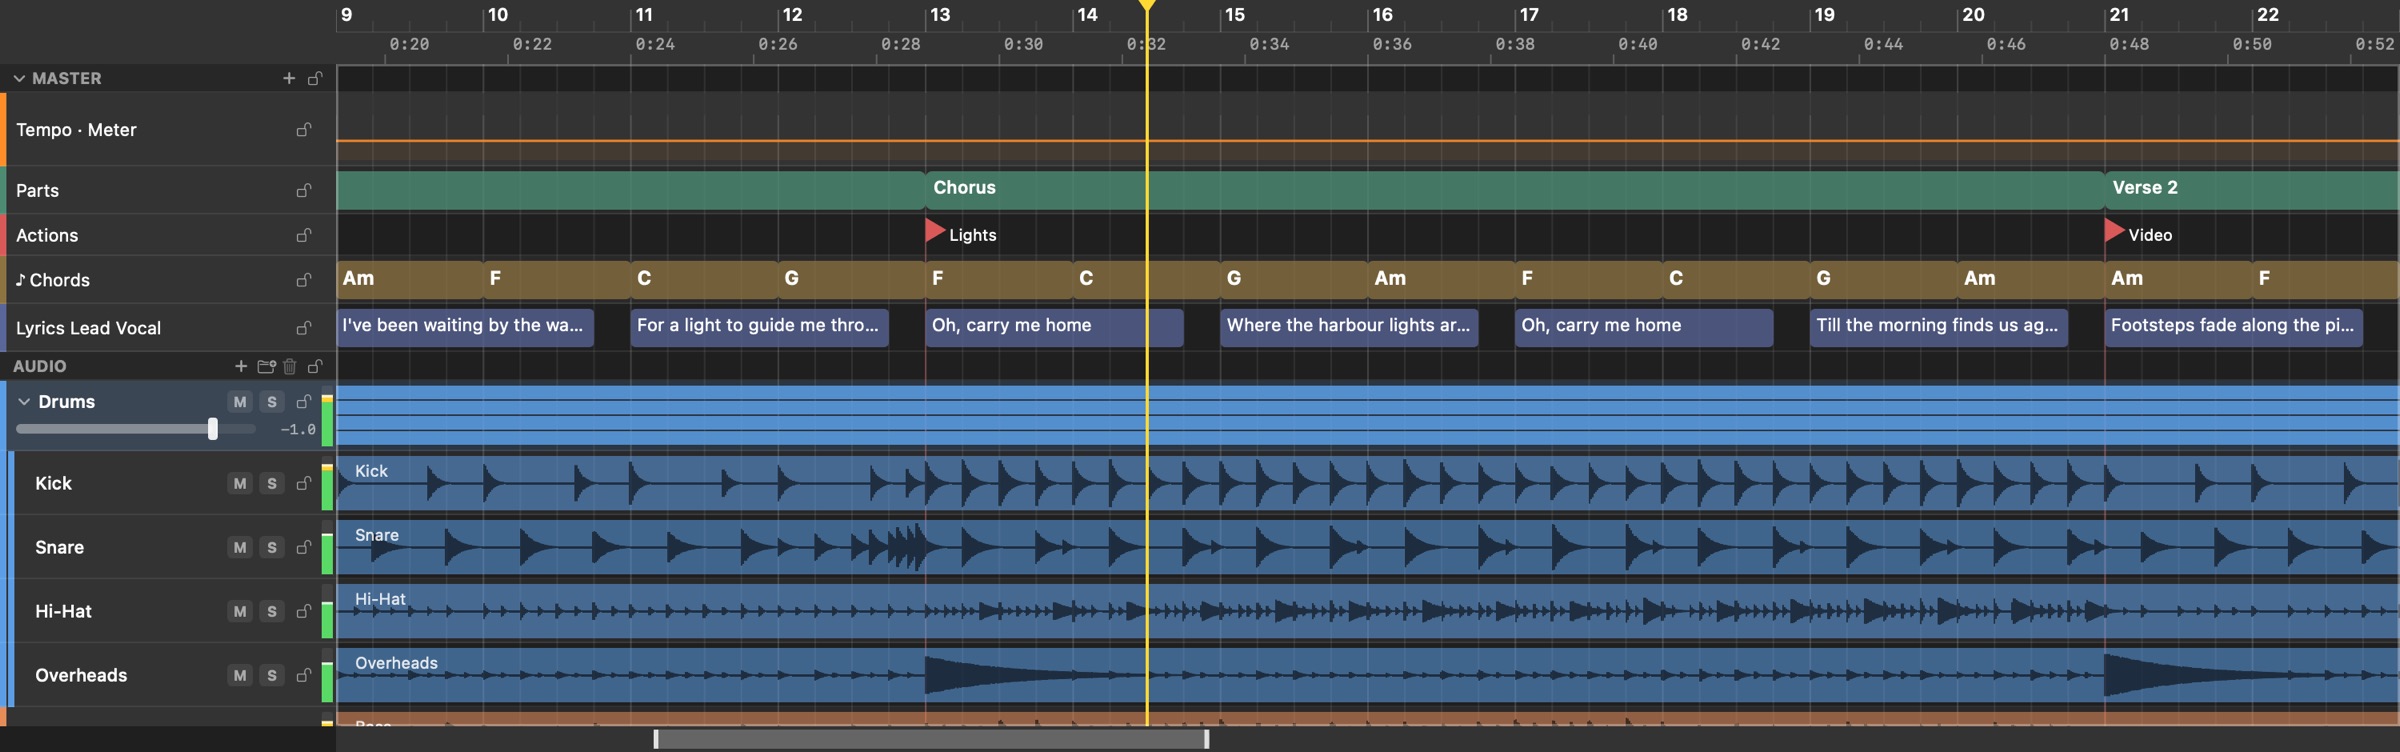Toggle lock on Kick track
2400x752 pixels.
tap(304, 483)
